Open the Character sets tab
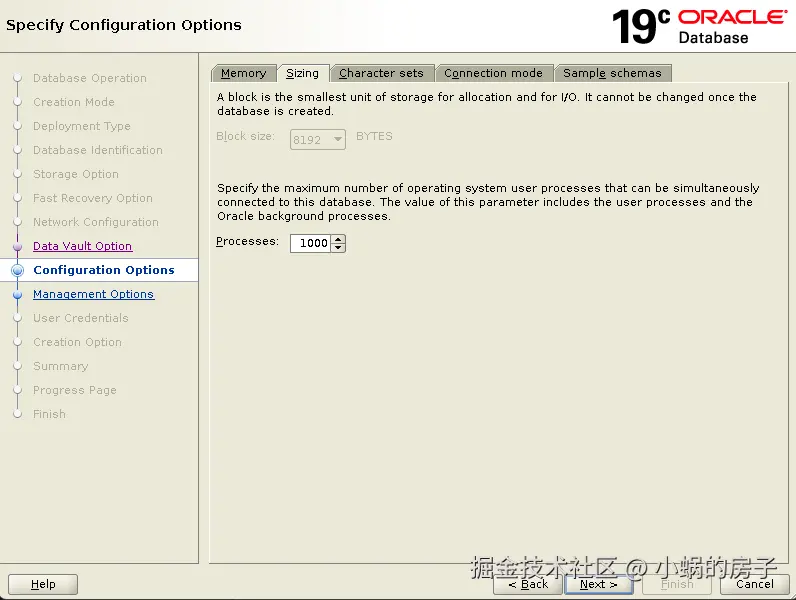 [x=381, y=73]
